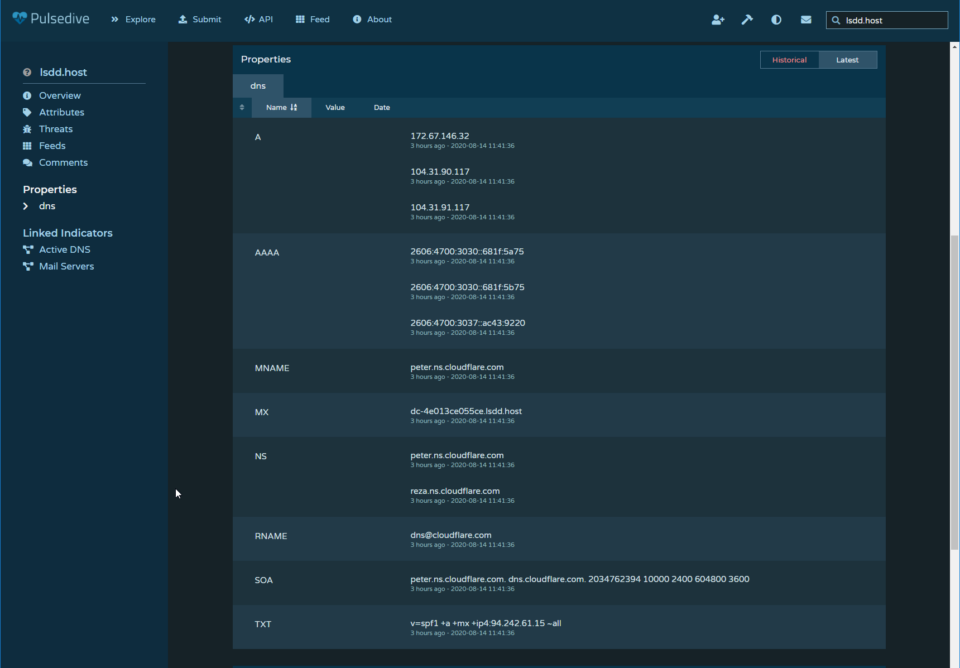
Task: Open the add user icon
Action: point(718,19)
